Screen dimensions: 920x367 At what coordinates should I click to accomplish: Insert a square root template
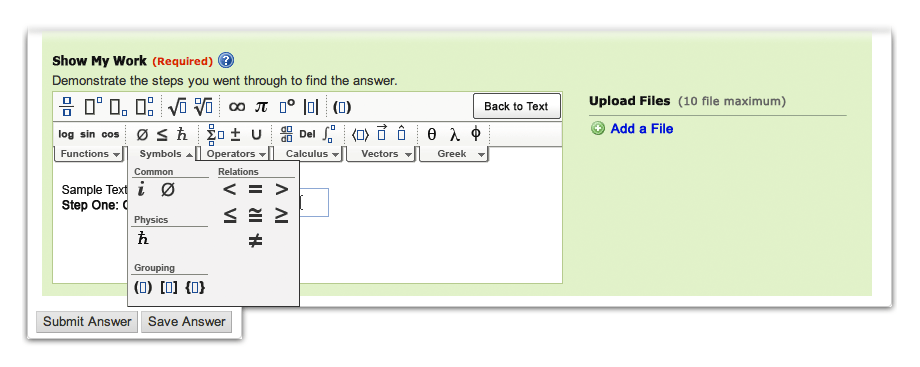177,107
